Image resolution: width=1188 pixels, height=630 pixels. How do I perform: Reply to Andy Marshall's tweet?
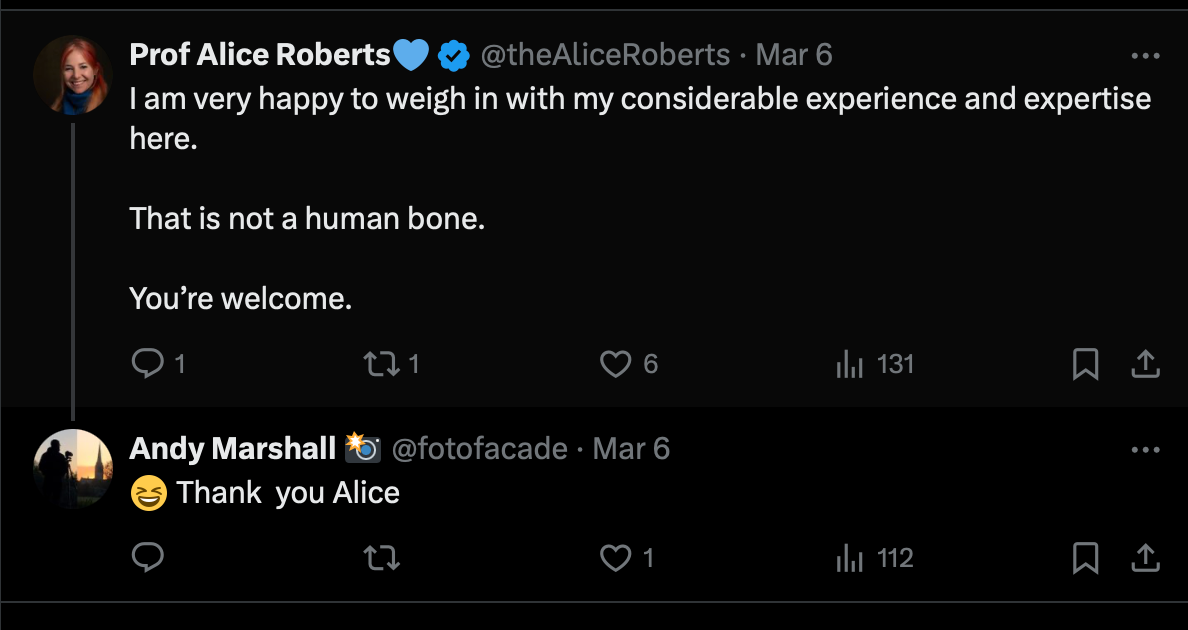147,558
